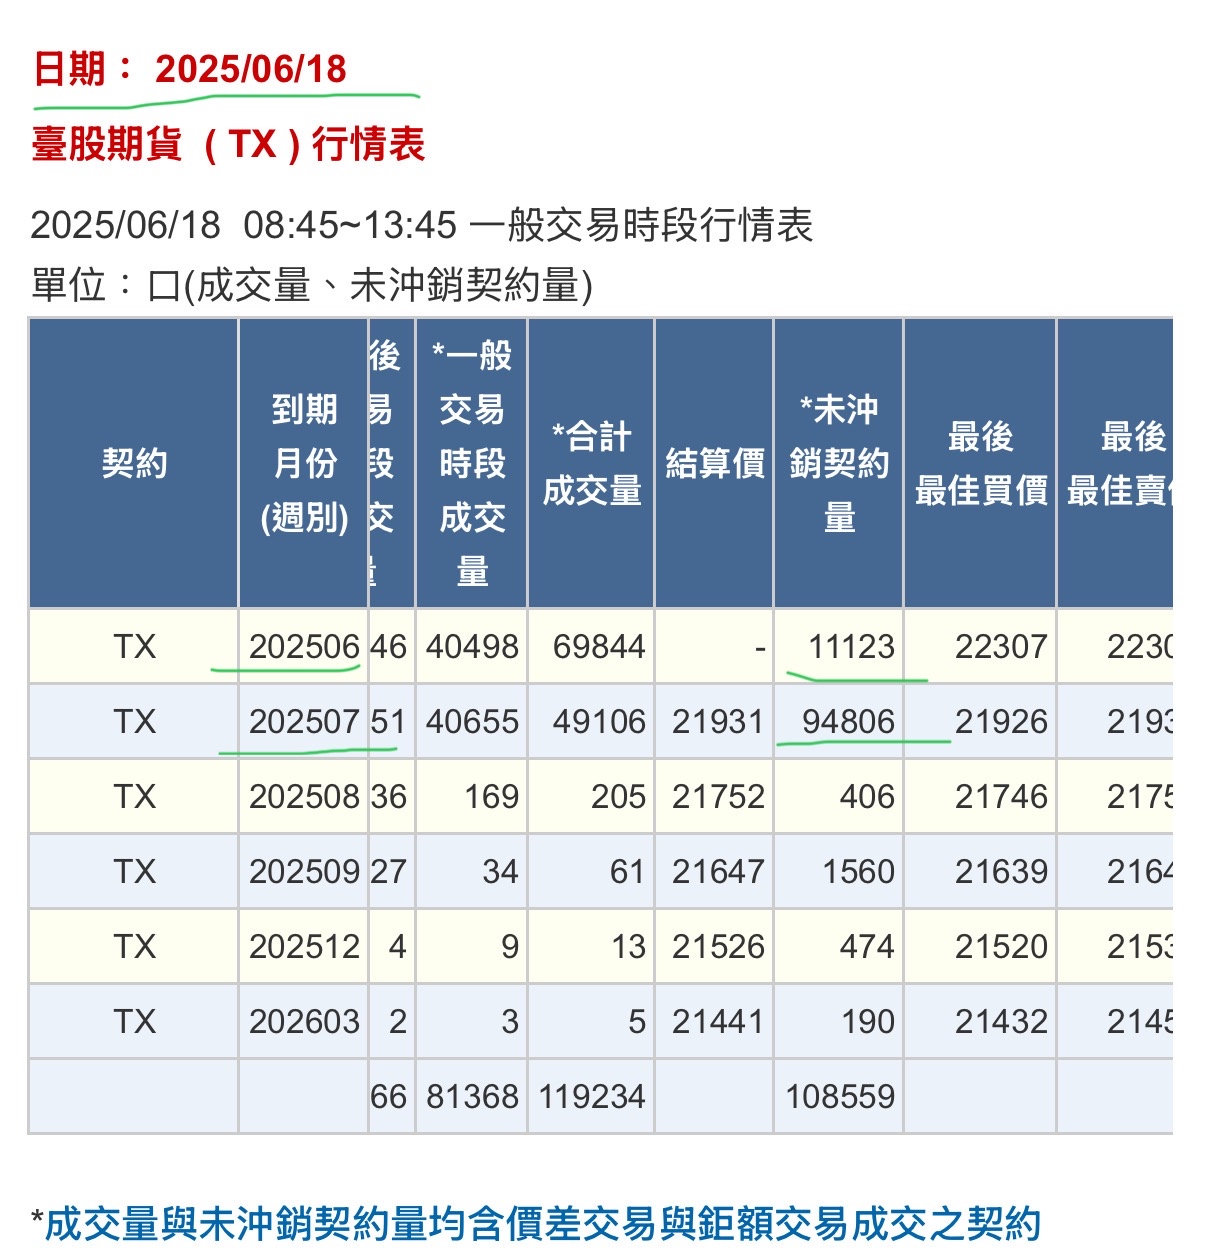Screen dimensions: 1206x1254
Task: Click the 202506 expiry month cell
Action: [304, 647]
